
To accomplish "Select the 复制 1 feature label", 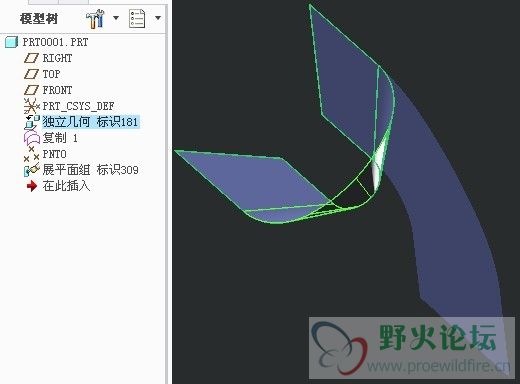I will point(60,138).
